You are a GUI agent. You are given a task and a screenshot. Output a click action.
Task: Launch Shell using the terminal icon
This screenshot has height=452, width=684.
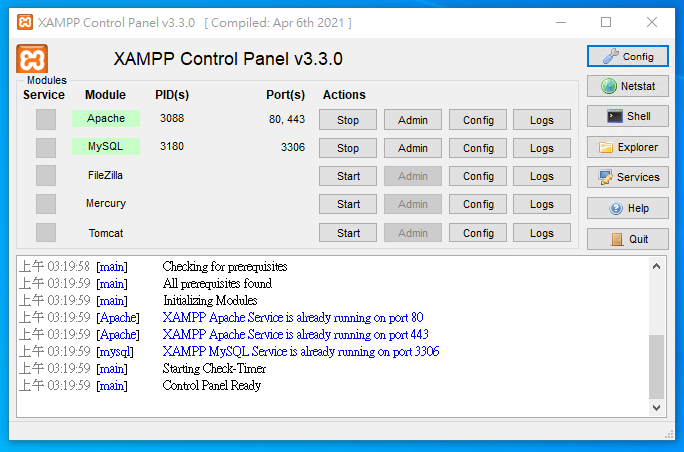(628, 117)
